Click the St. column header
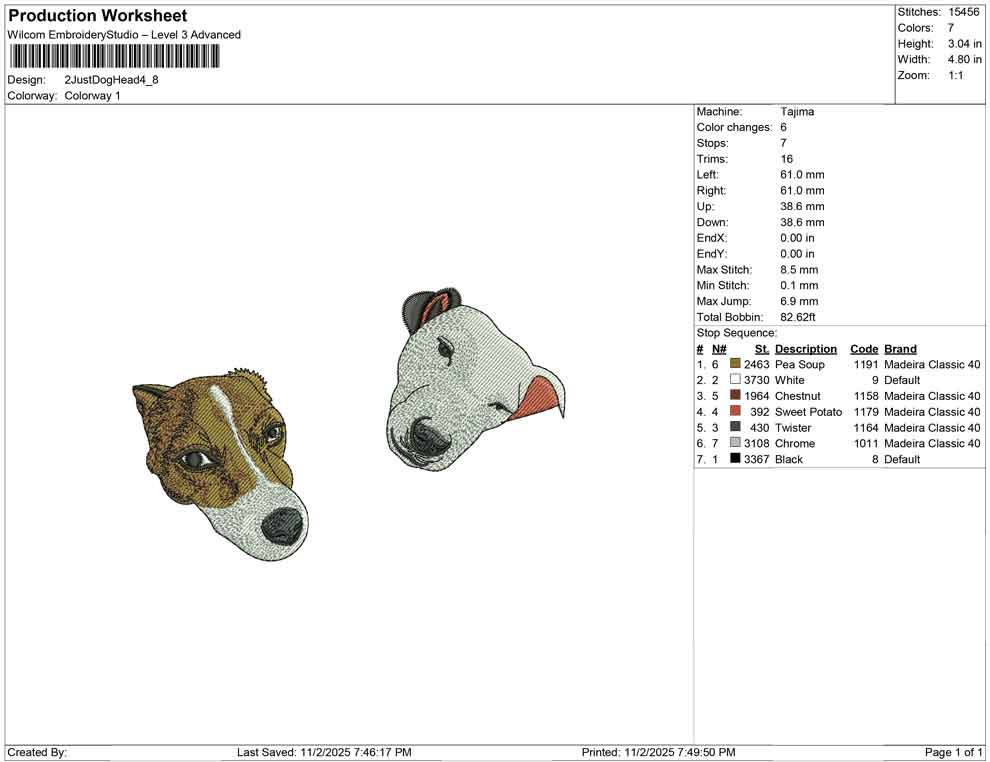 coord(761,348)
